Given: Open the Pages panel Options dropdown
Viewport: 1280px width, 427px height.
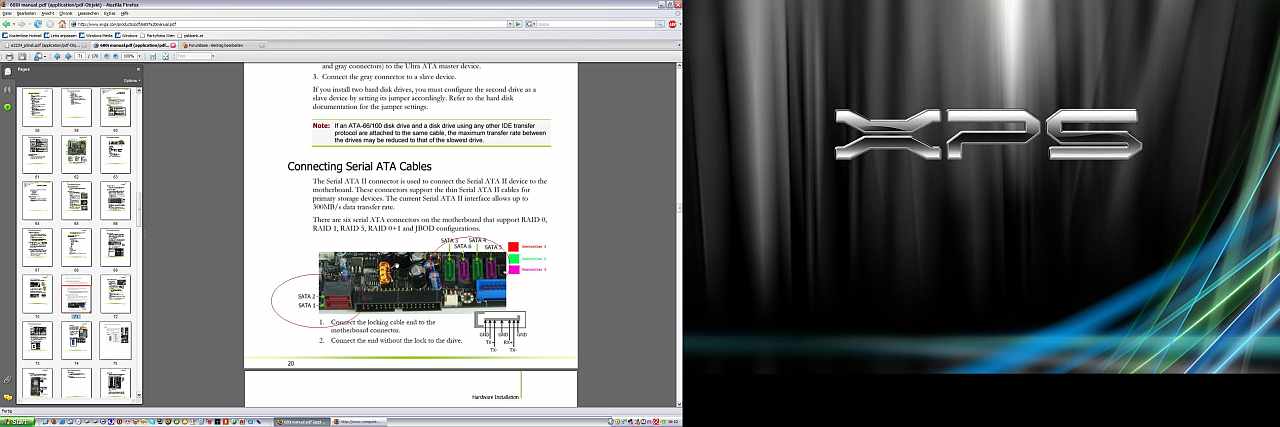Looking at the screenshot, I should pyautogui.click(x=131, y=80).
